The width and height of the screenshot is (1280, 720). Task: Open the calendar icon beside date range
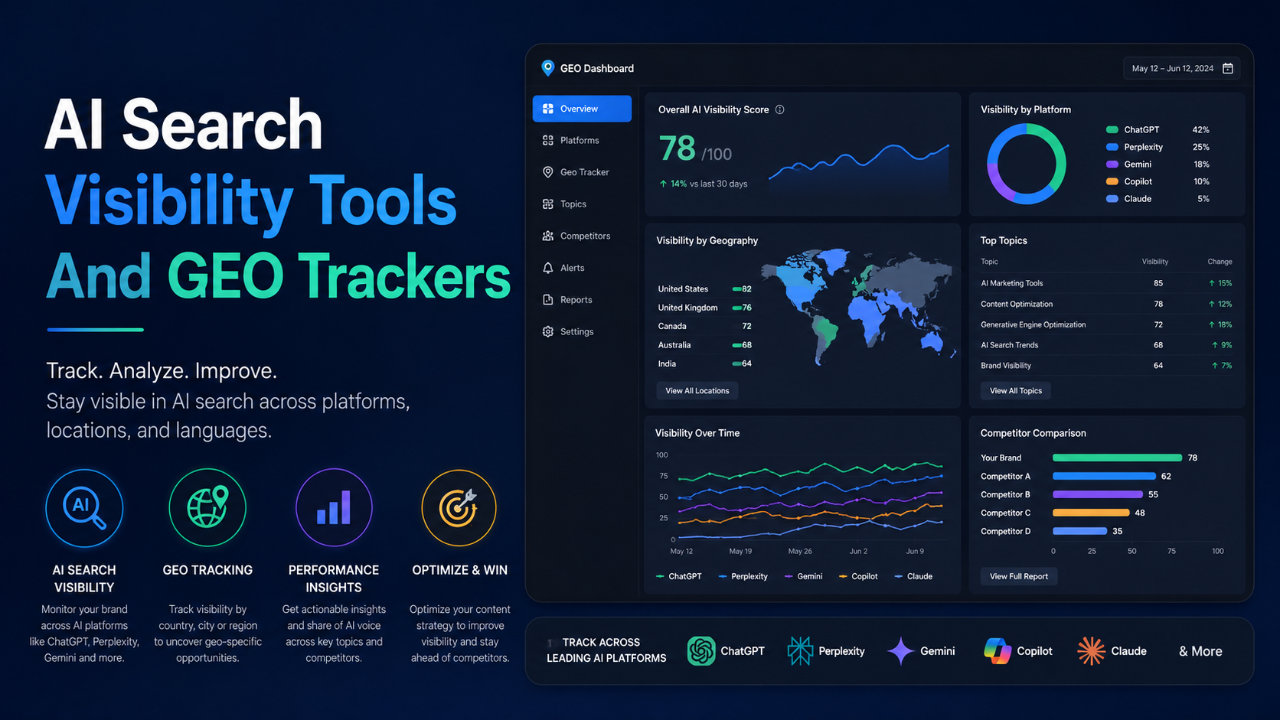point(1228,68)
